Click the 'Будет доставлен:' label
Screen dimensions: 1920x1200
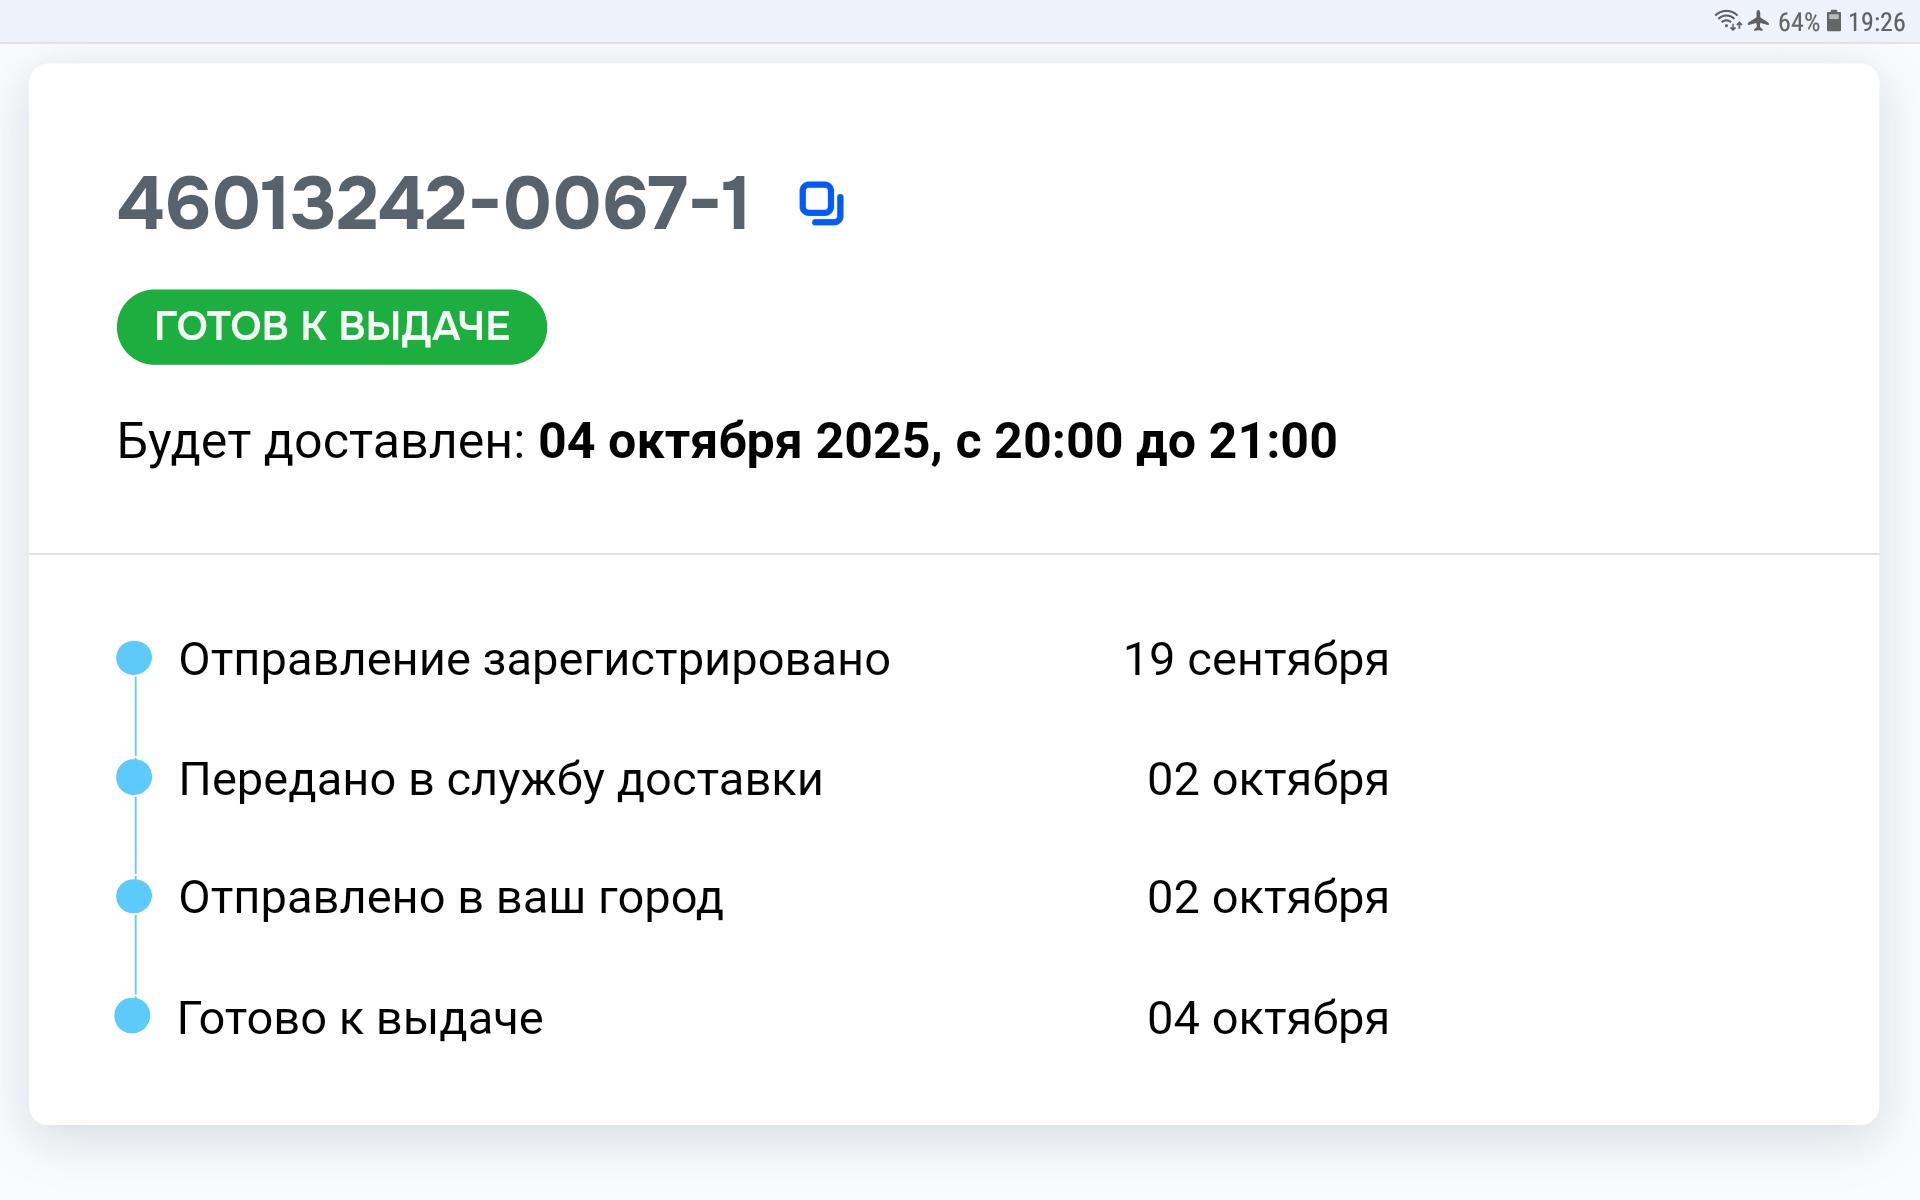[321, 441]
